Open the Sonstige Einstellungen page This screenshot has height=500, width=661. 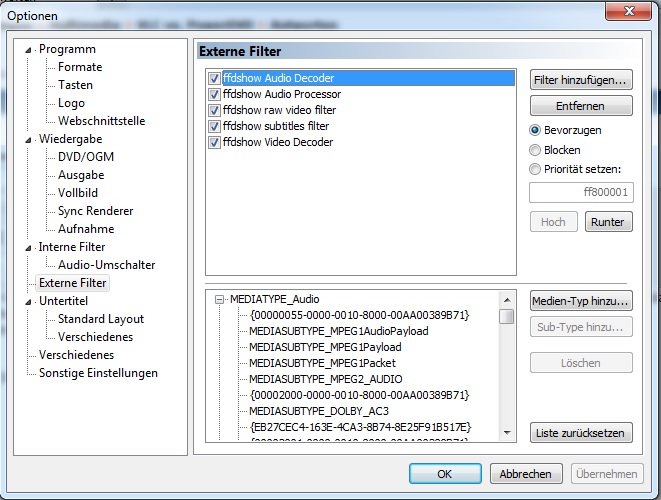[98, 373]
